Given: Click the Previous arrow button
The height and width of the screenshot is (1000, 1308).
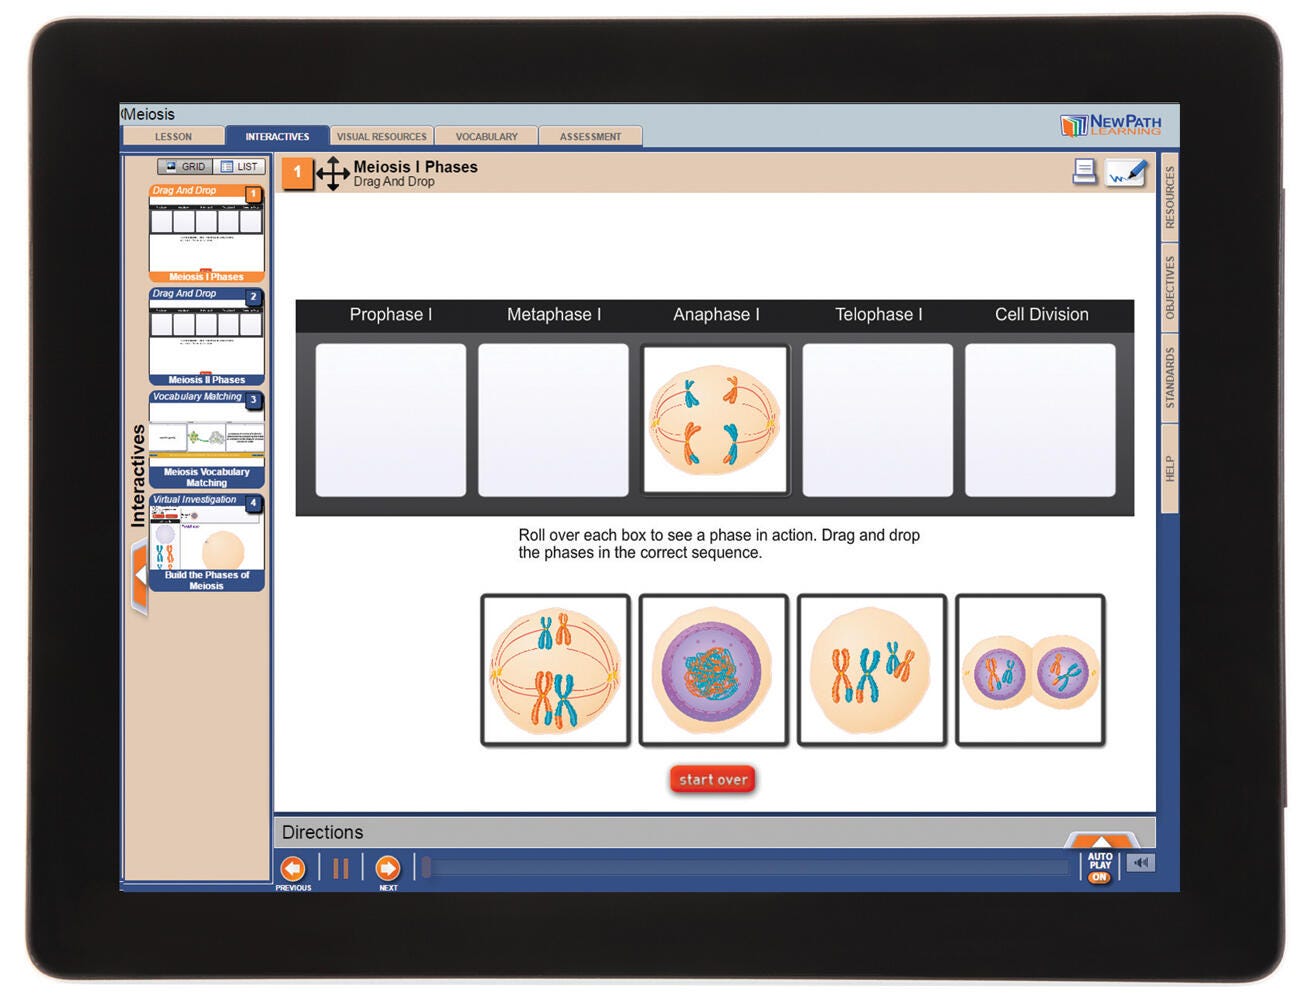Looking at the screenshot, I should coord(293,868).
